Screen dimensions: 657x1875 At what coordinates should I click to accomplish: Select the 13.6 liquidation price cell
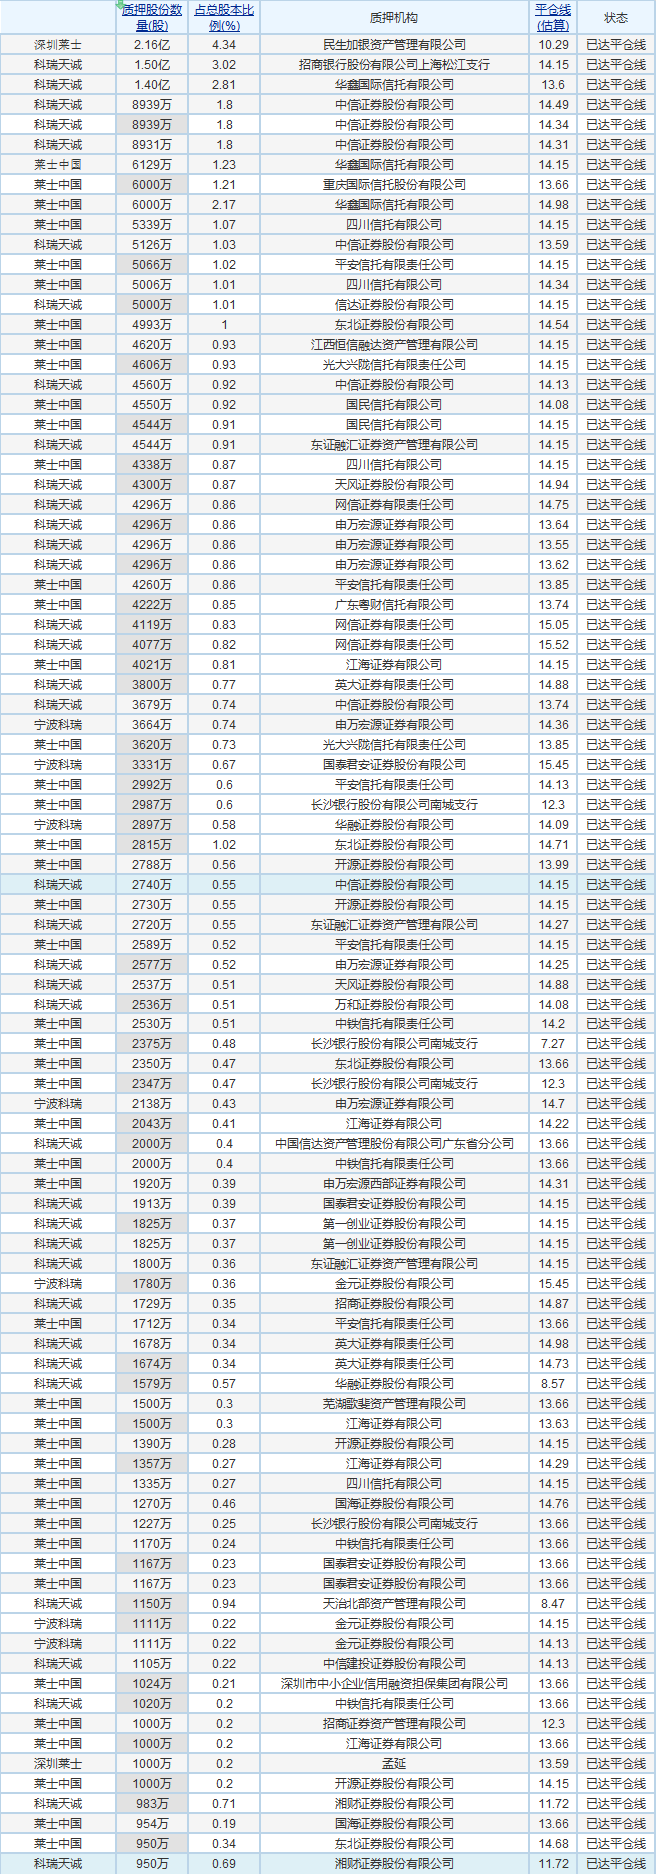click(553, 85)
